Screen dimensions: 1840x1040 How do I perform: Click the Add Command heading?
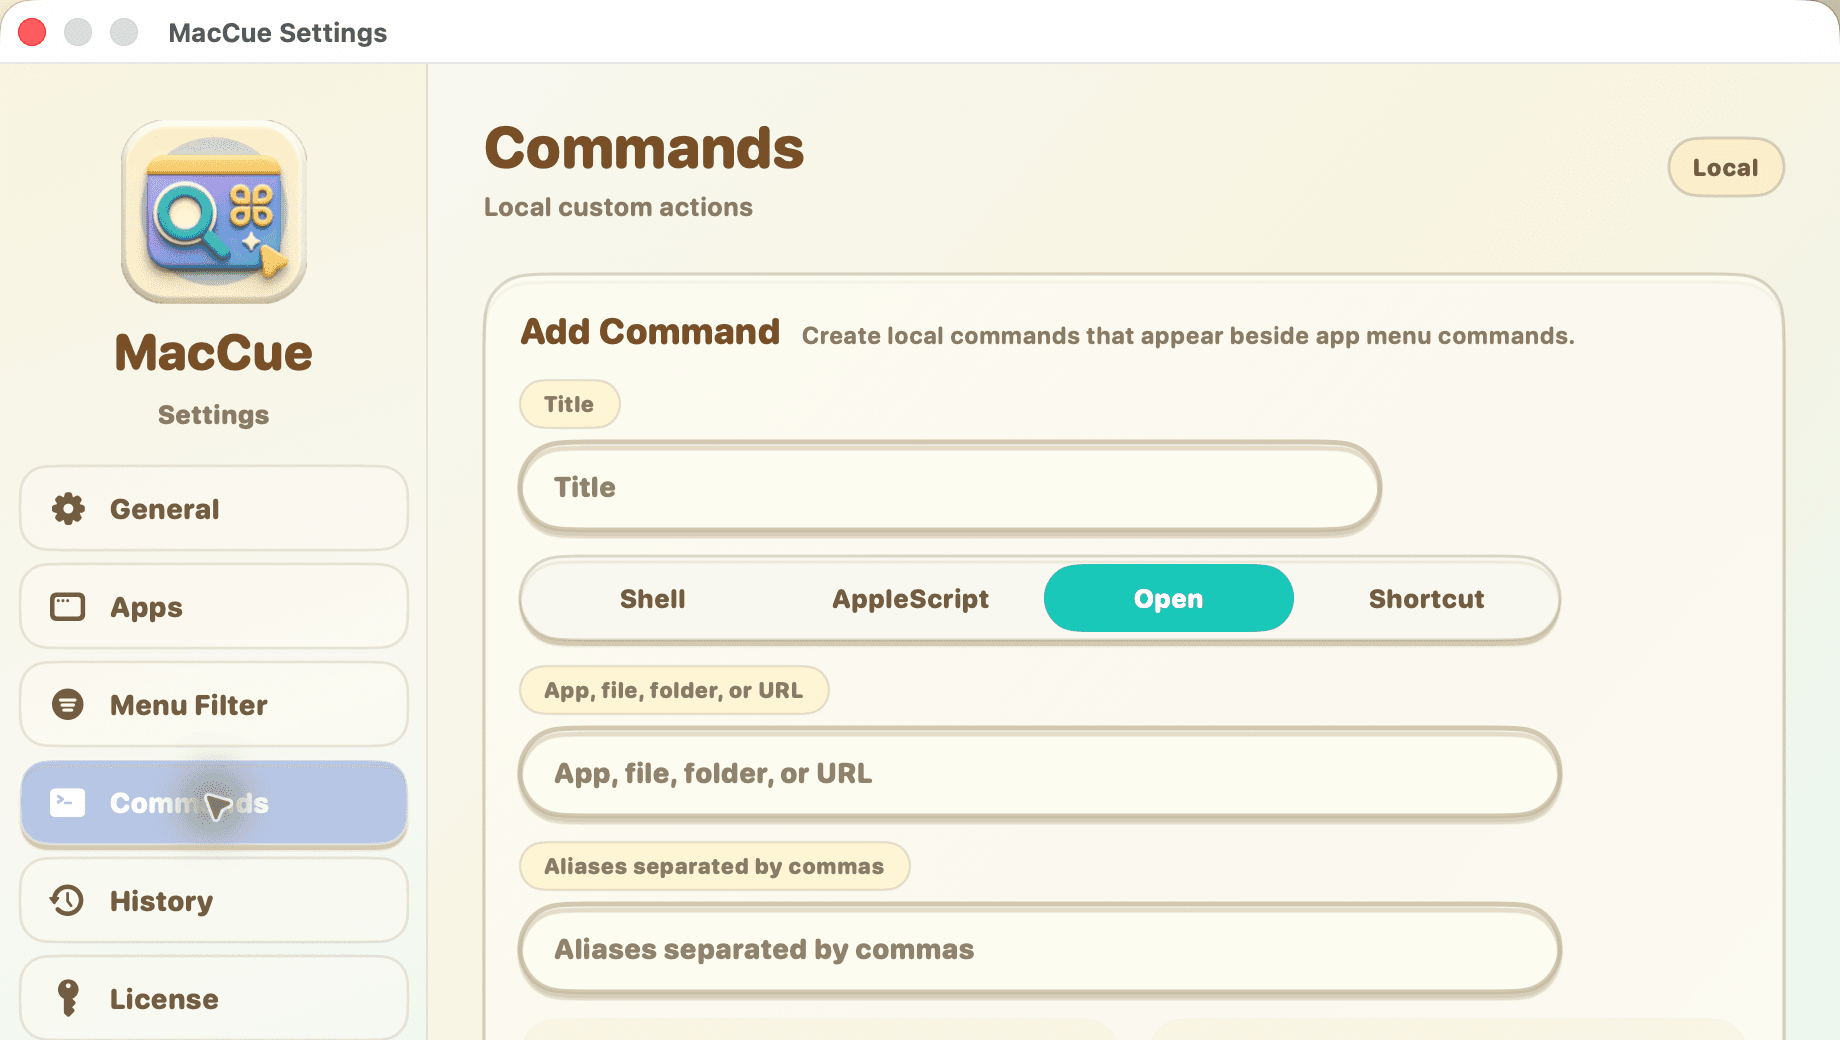pyautogui.click(x=650, y=332)
